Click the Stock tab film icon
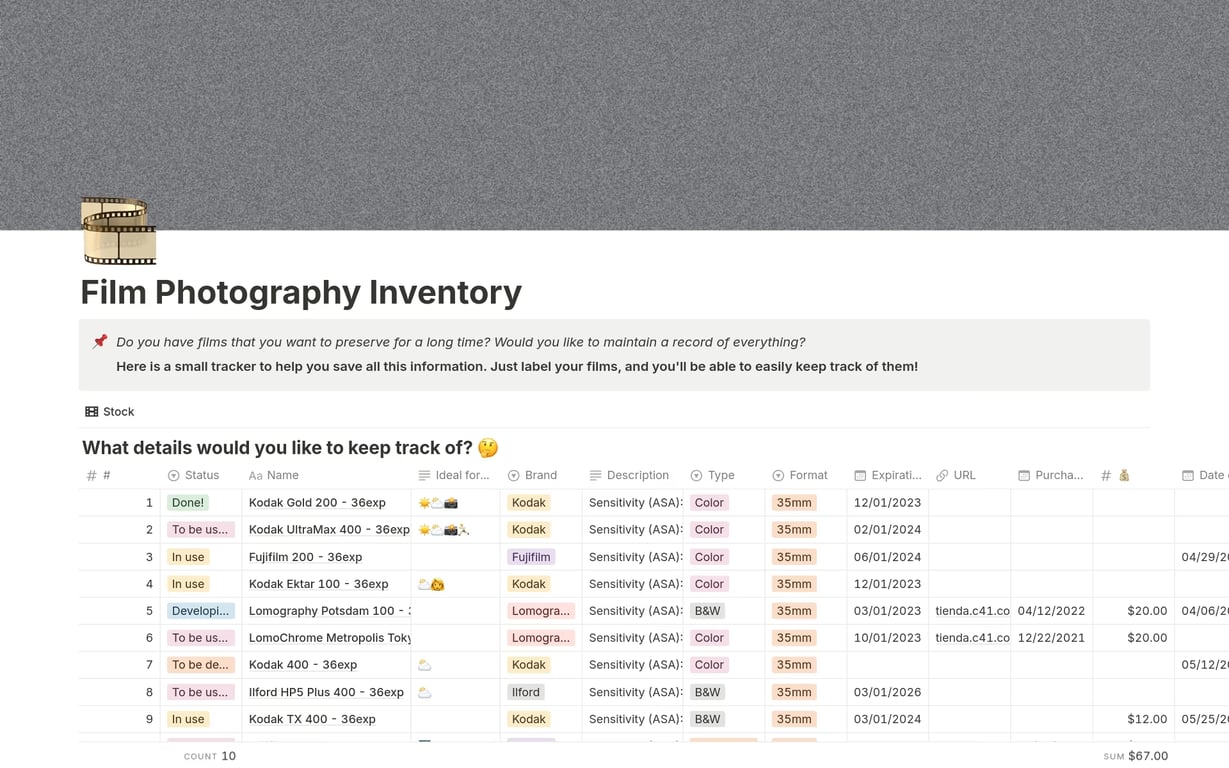 (92, 412)
